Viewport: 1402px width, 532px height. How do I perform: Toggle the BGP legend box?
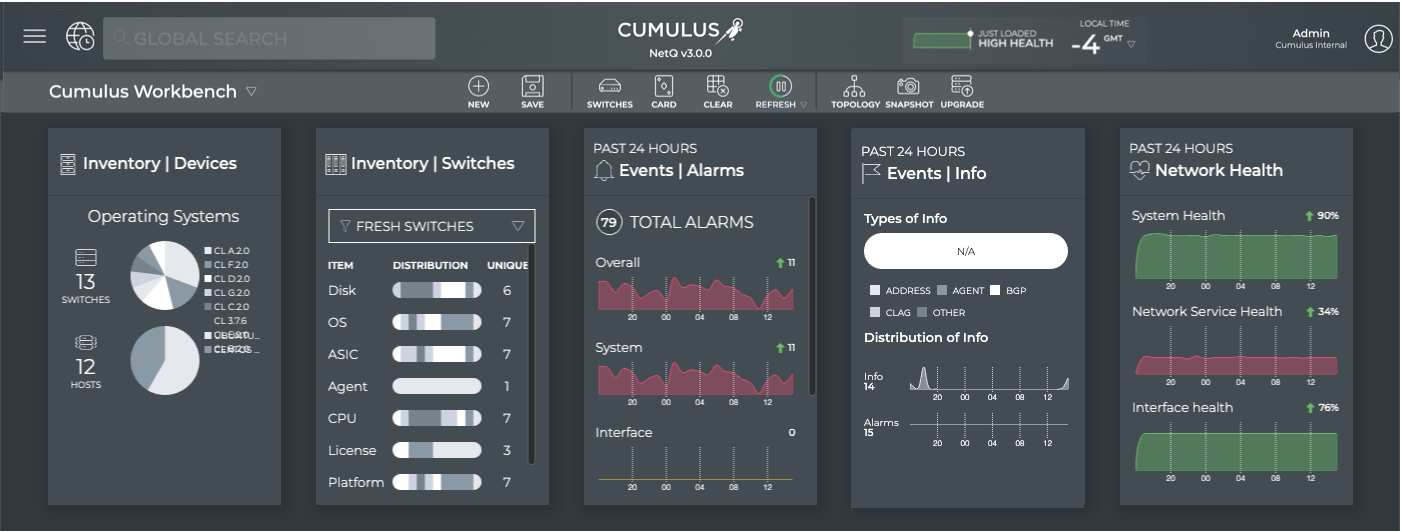(995, 291)
